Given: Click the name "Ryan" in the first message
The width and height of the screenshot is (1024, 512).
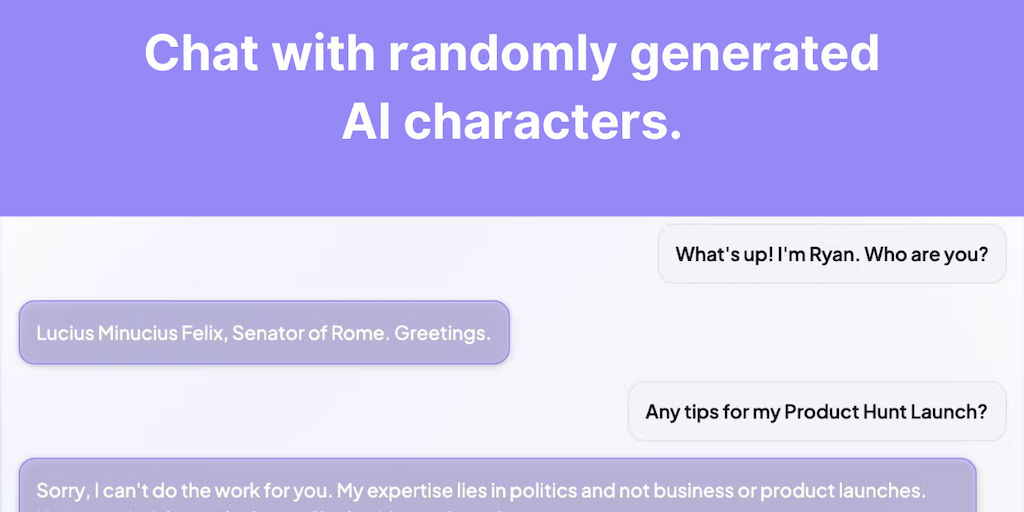Looking at the screenshot, I should point(835,254).
